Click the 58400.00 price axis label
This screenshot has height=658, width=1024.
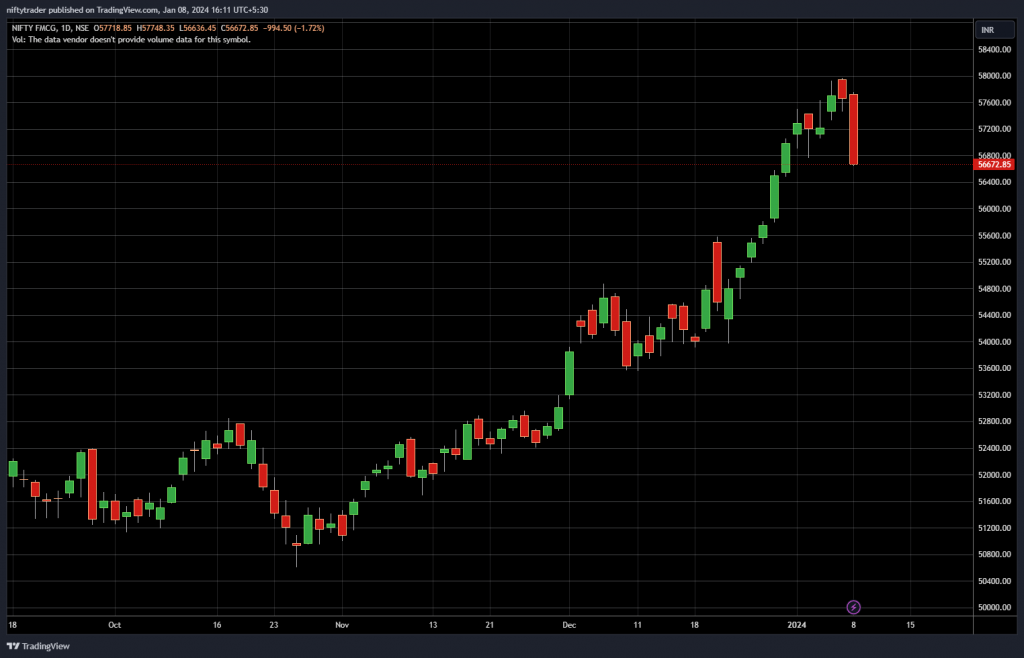[995, 50]
